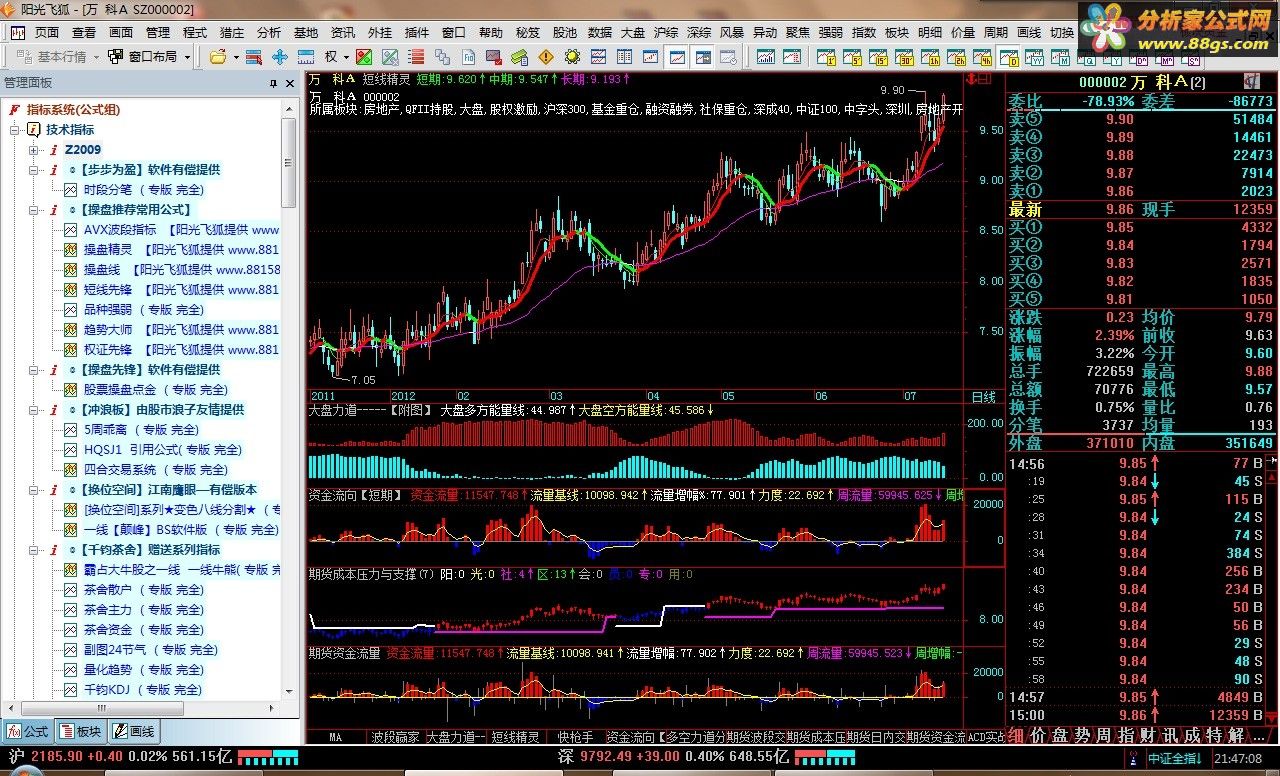Open 操盘精灵 formula in tree

coord(181,249)
